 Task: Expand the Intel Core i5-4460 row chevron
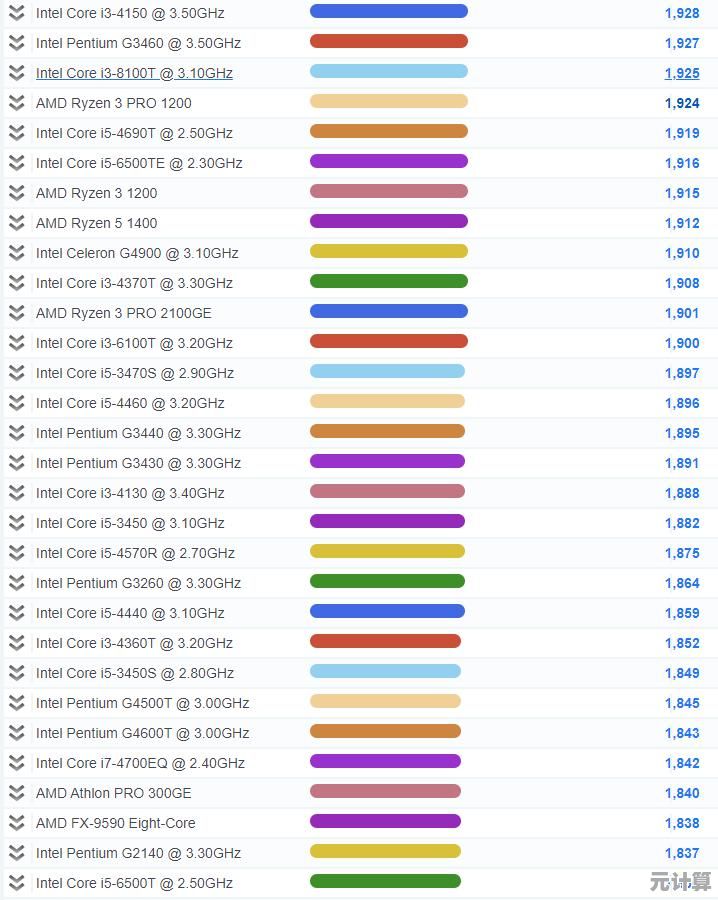click(17, 403)
